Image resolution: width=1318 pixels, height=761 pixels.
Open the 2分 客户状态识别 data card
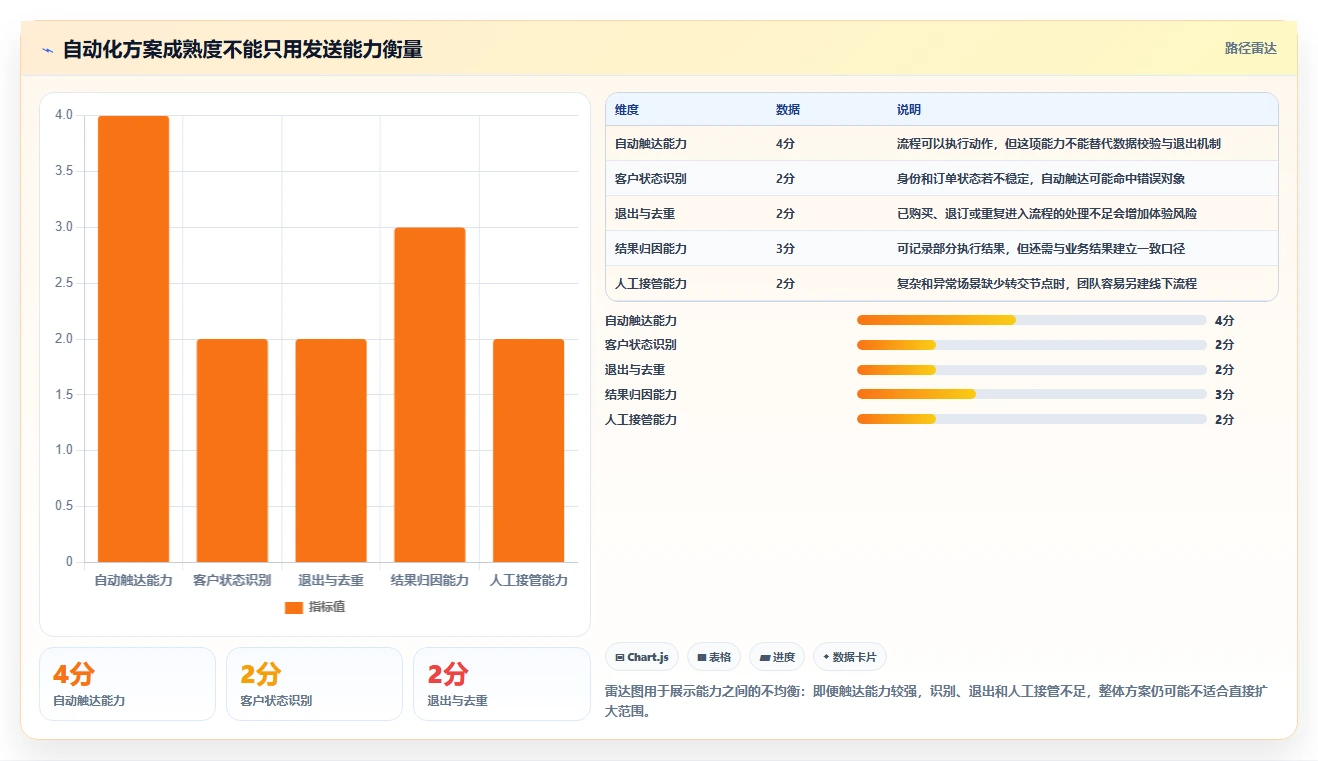tap(314, 684)
